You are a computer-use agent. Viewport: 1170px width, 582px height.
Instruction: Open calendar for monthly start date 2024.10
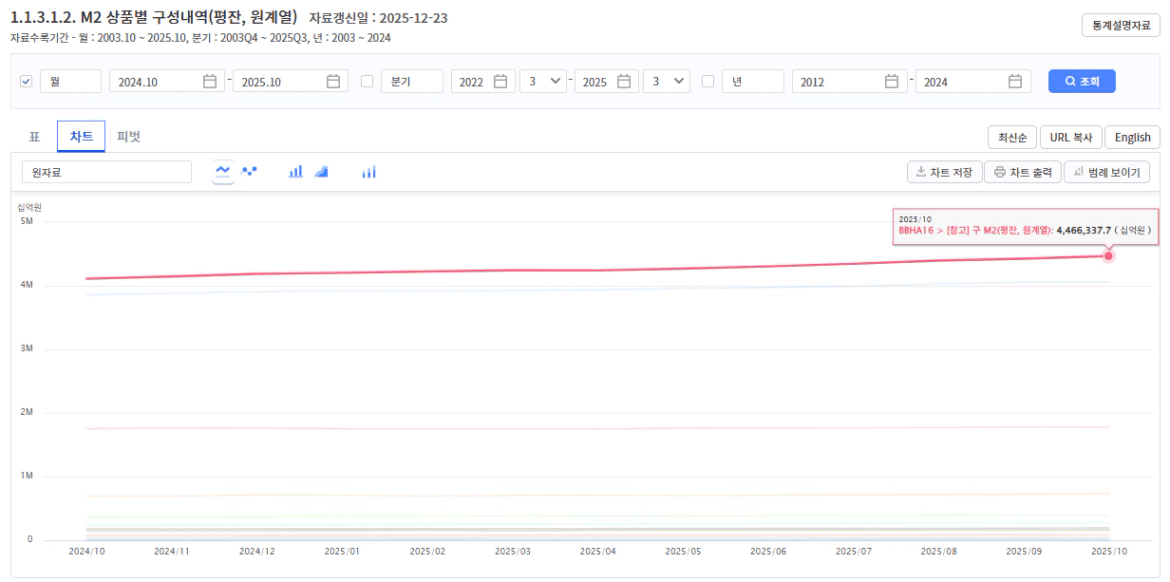[209, 82]
